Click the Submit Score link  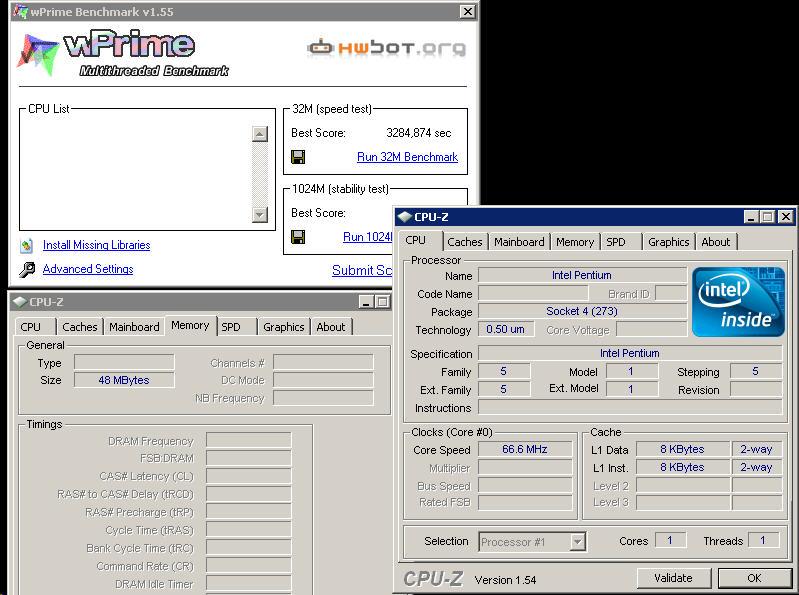362,271
